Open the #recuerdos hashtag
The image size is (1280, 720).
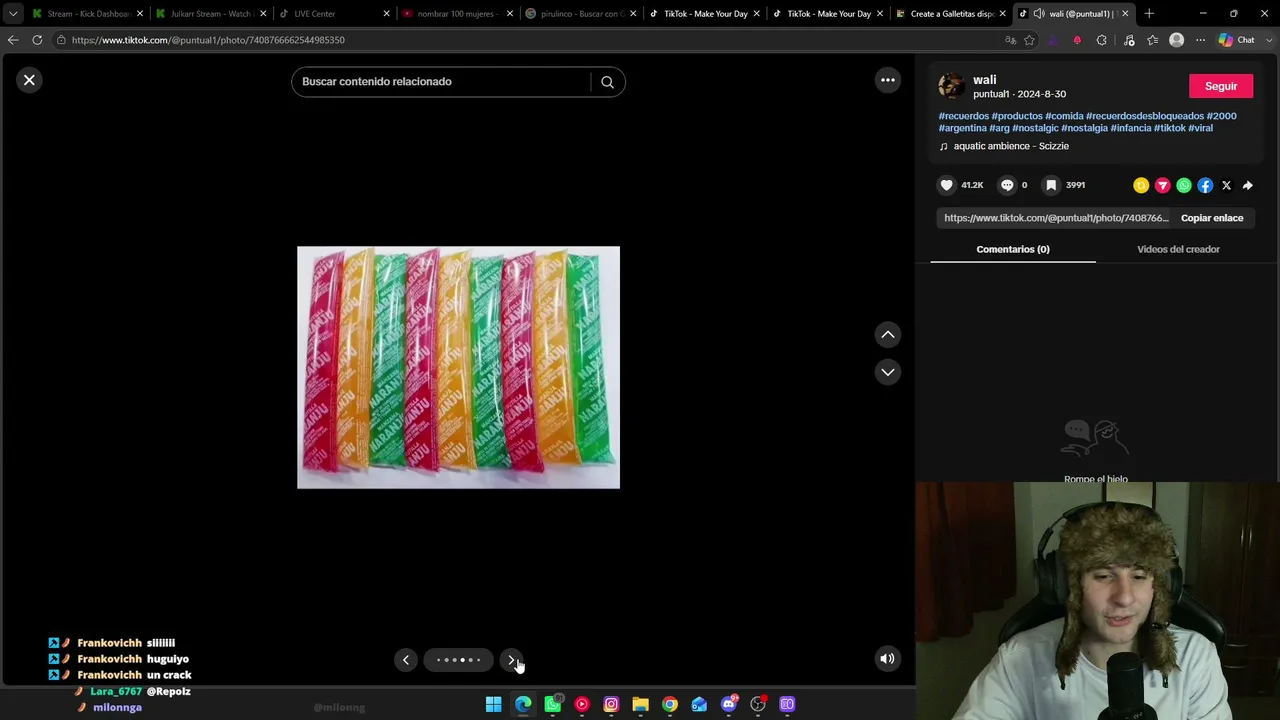click(964, 116)
